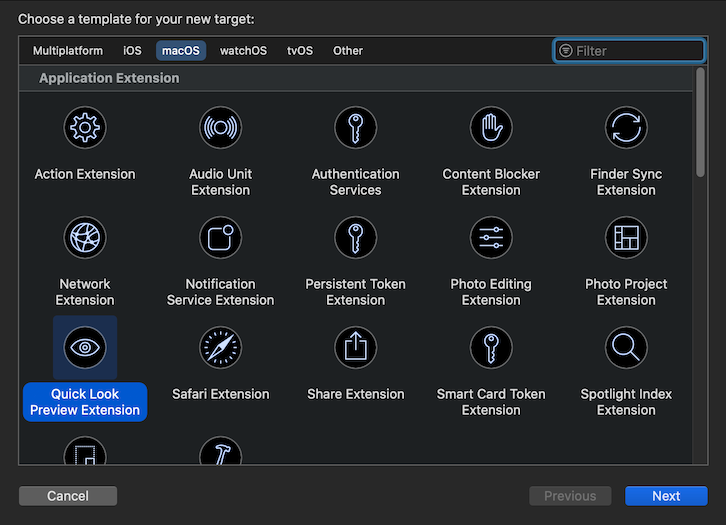726x525 pixels.
Task: Choose the Network Extension globe icon
Action: (85, 238)
